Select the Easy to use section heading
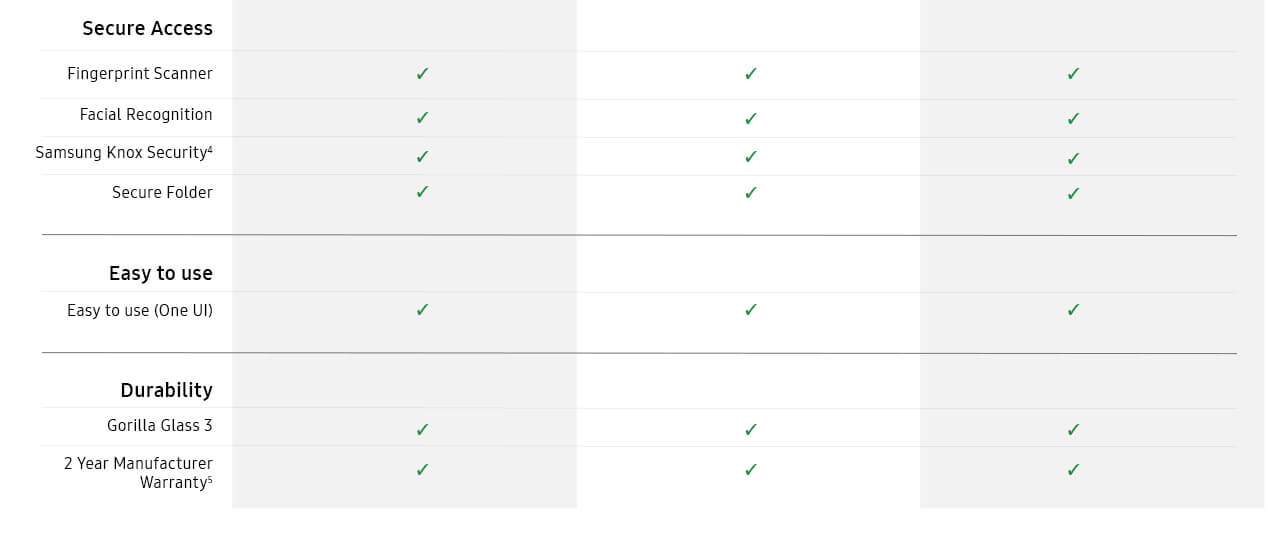This screenshot has height=533, width=1280. coord(160,273)
